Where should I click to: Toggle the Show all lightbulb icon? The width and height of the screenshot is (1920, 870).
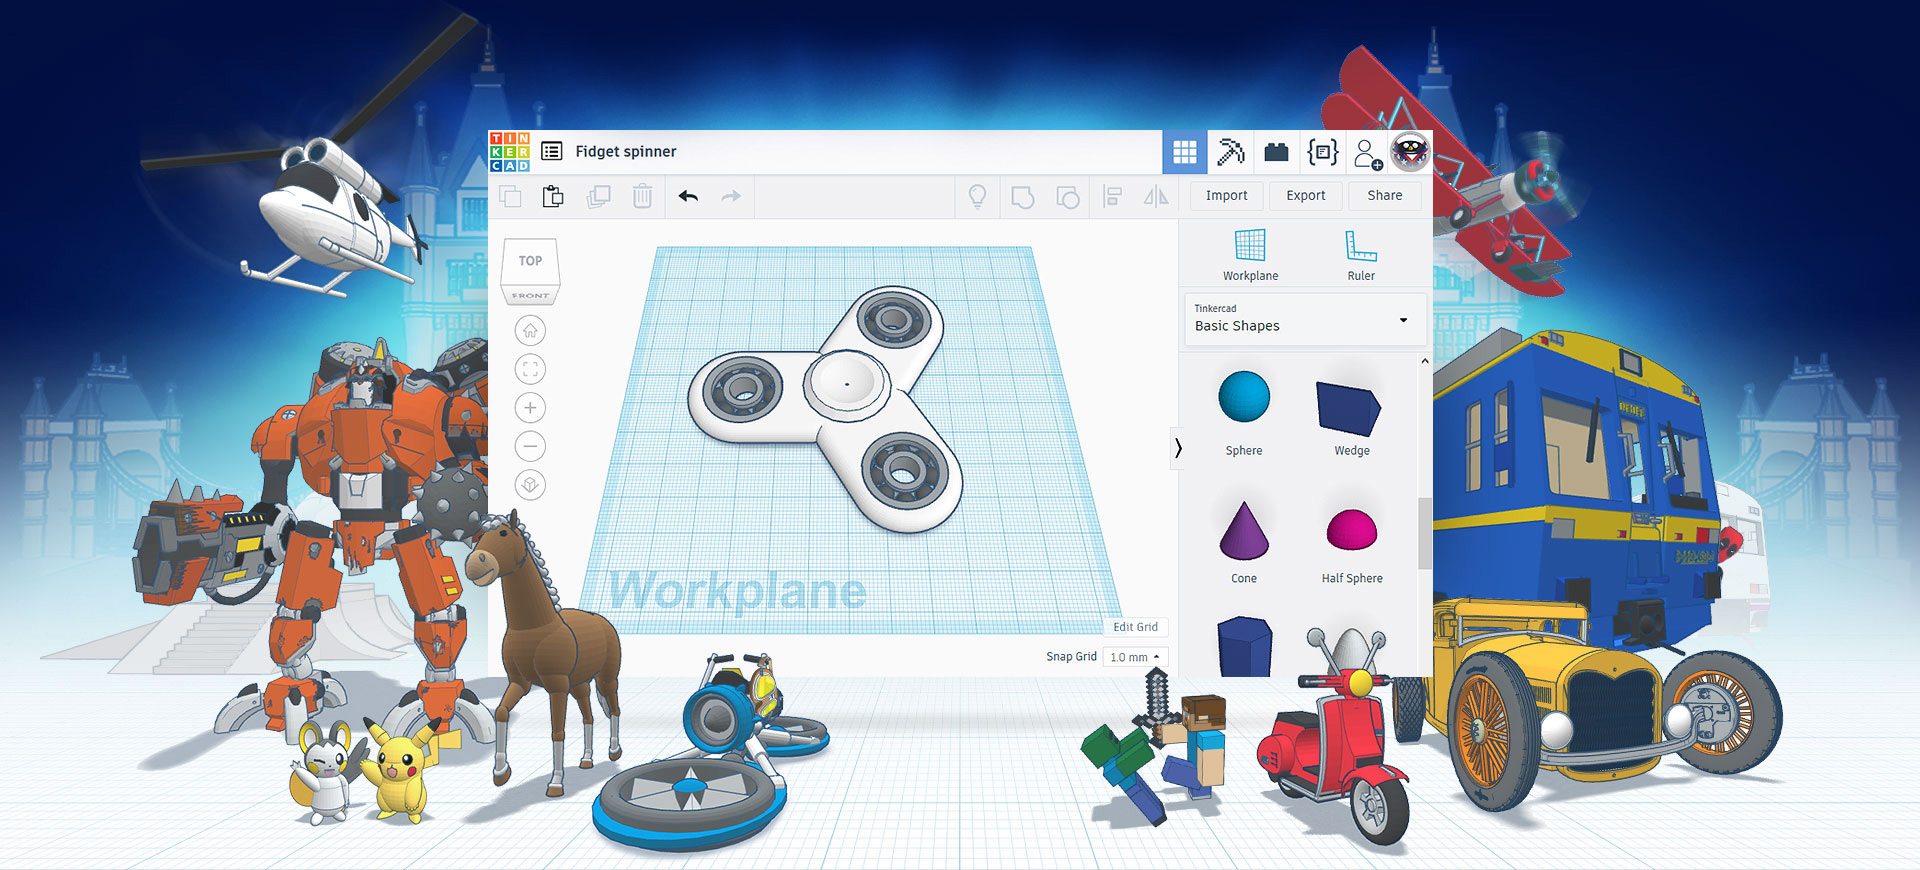coord(978,196)
